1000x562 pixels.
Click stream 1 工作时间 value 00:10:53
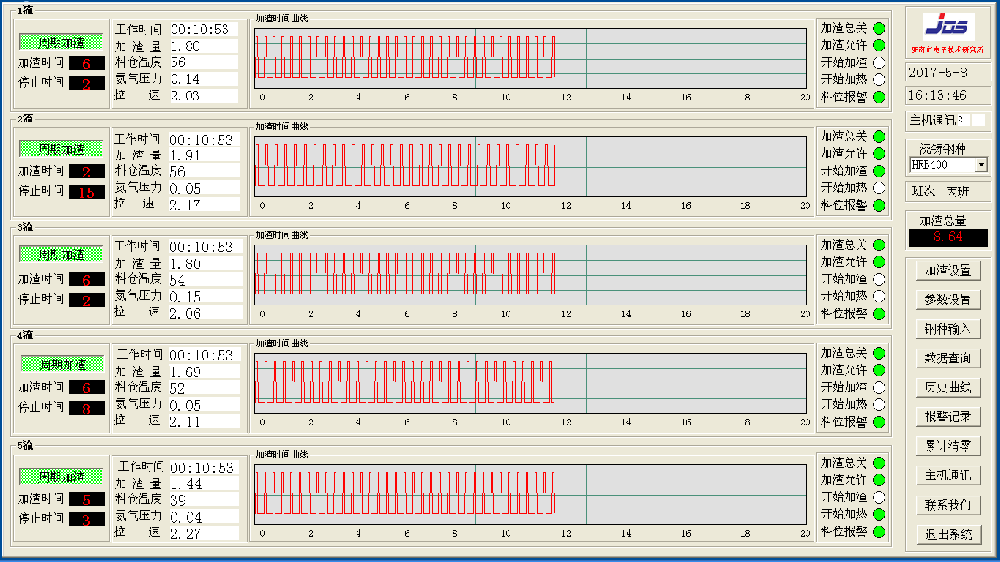tap(204, 29)
